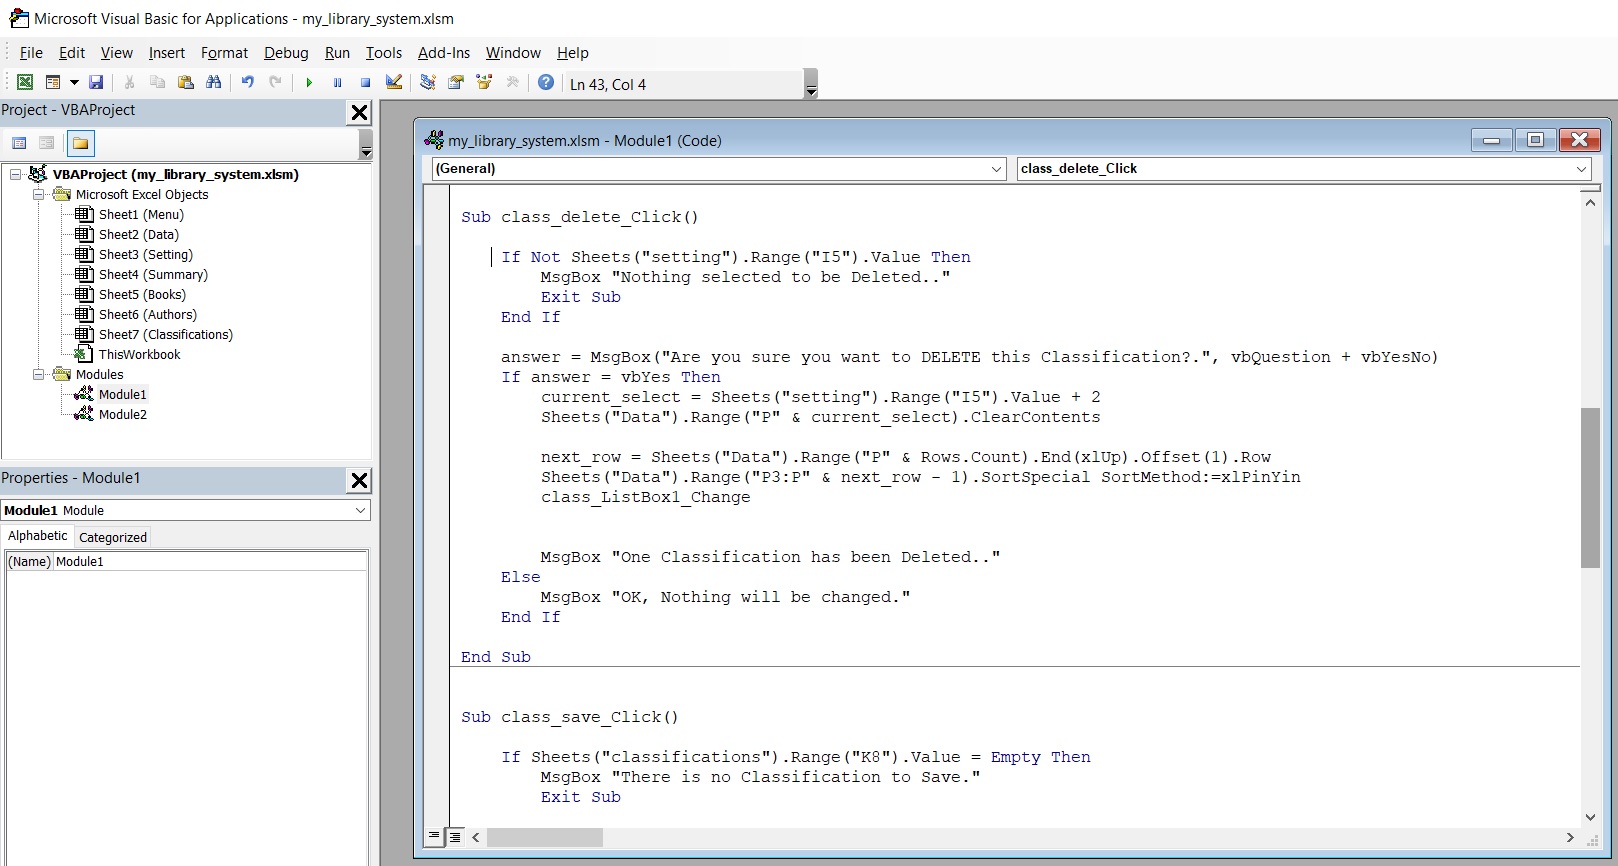This screenshot has width=1618, height=866.
Task: Open Find with the binoculars icon
Action: [x=213, y=83]
